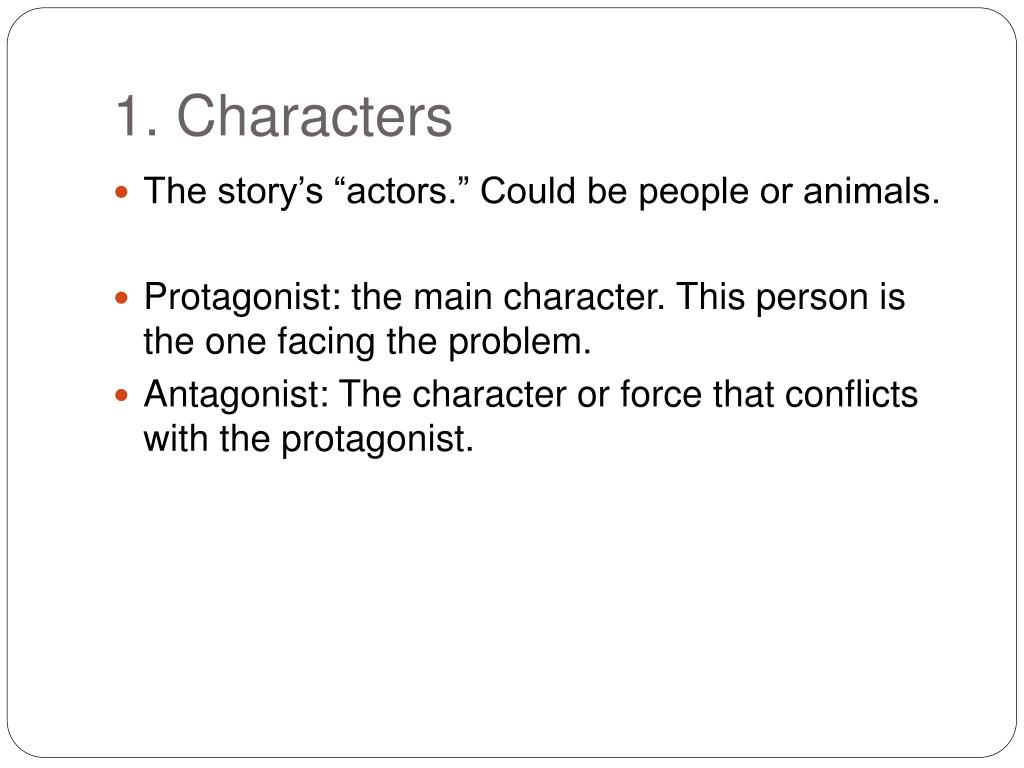The width and height of the screenshot is (1024, 768).
Task: Click the phrase "the main character."
Action: point(507,297)
